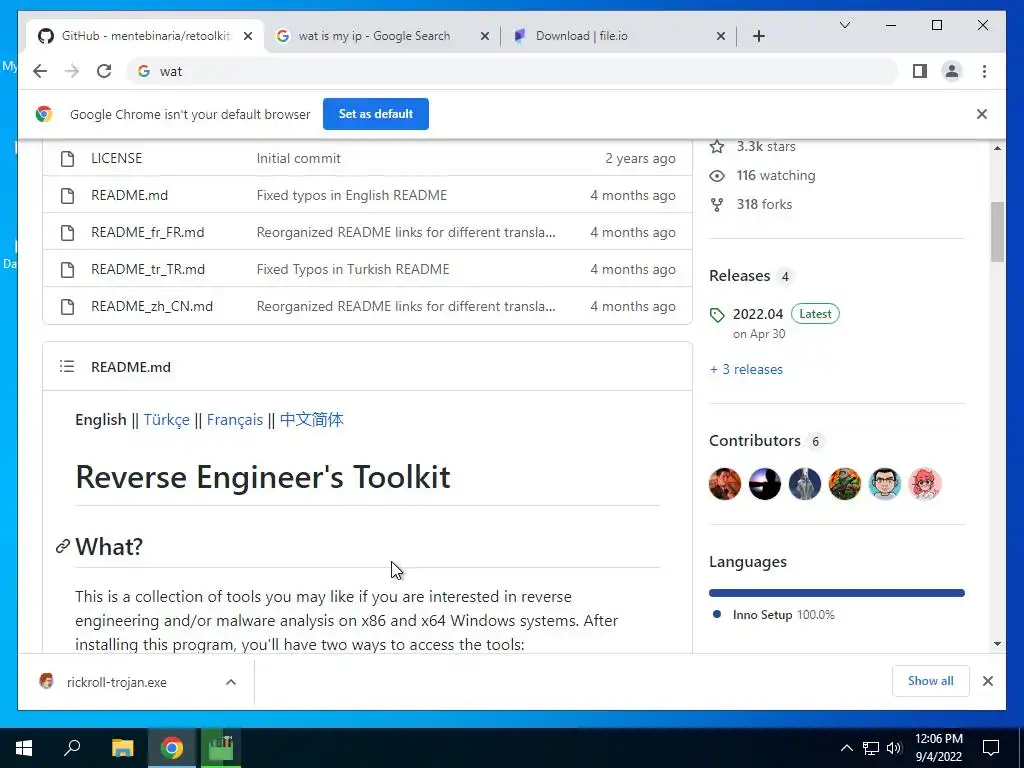Close the downloads bar
1024x768 pixels.
(x=987, y=681)
